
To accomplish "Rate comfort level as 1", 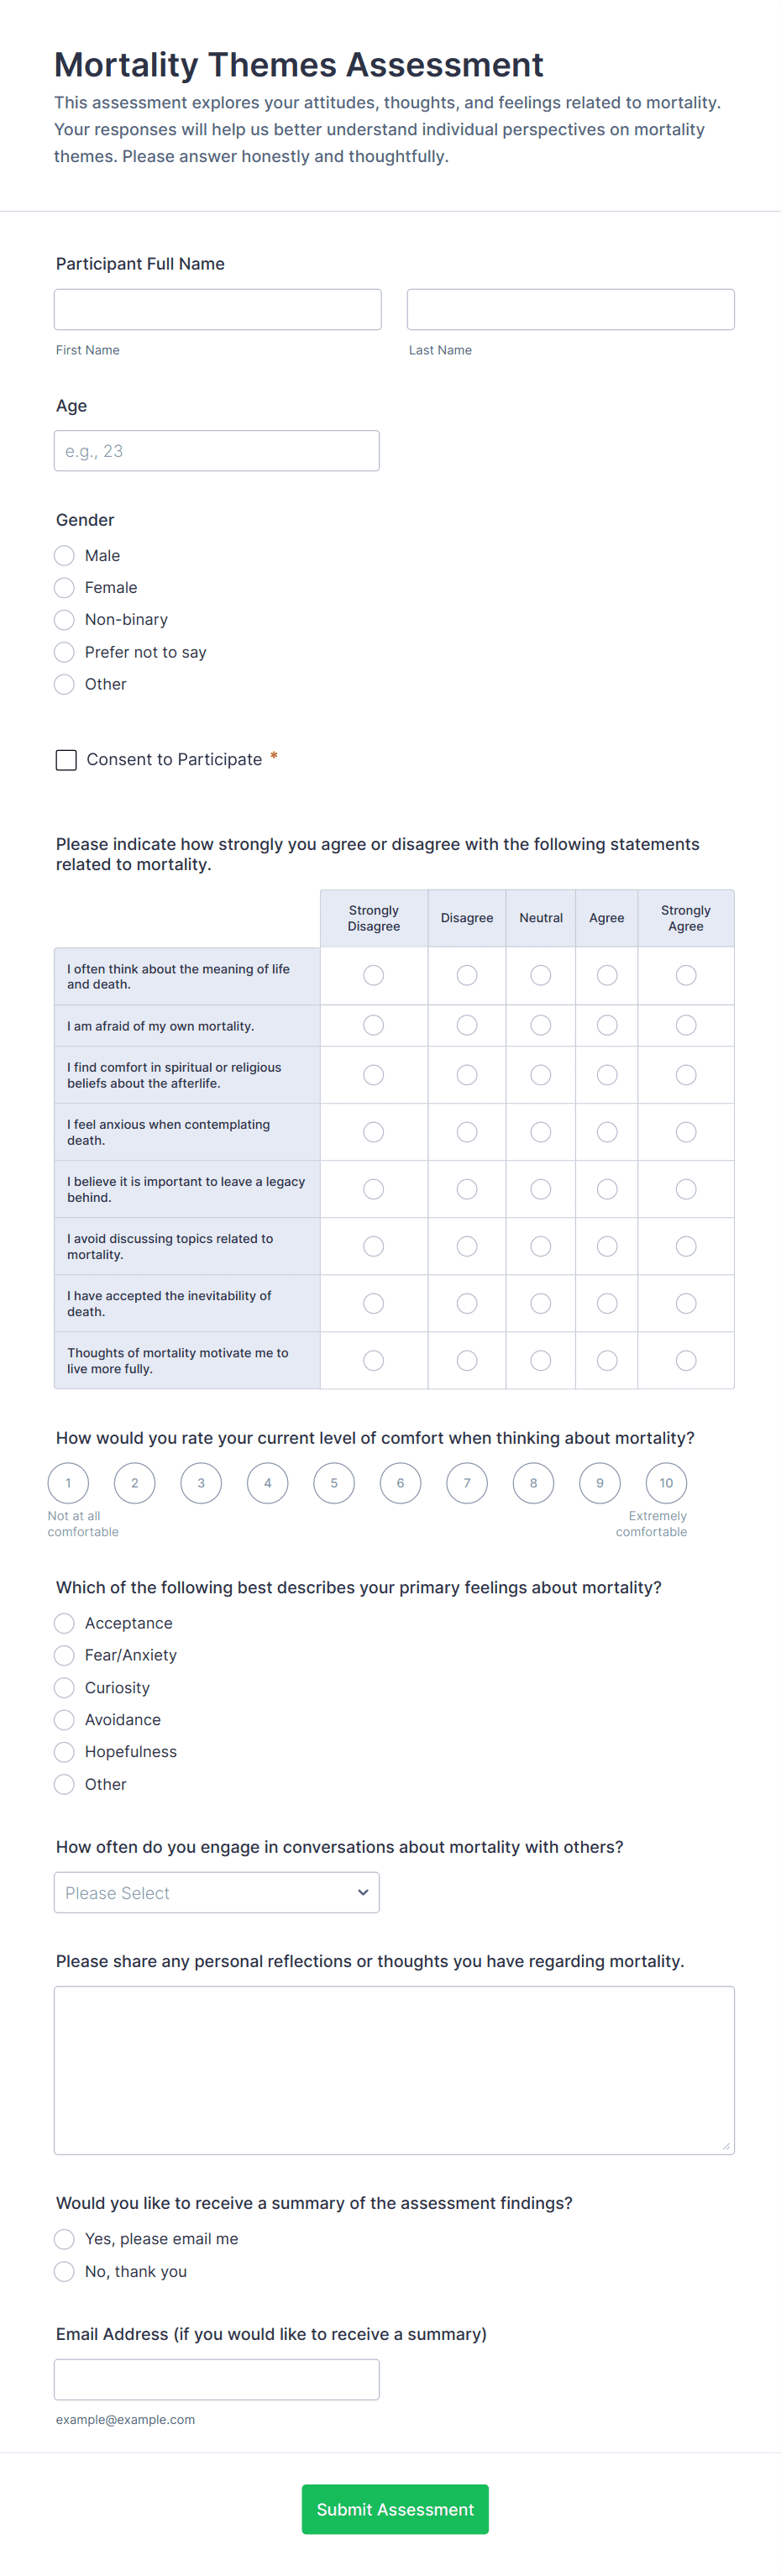I will [x=68, y=1483].
